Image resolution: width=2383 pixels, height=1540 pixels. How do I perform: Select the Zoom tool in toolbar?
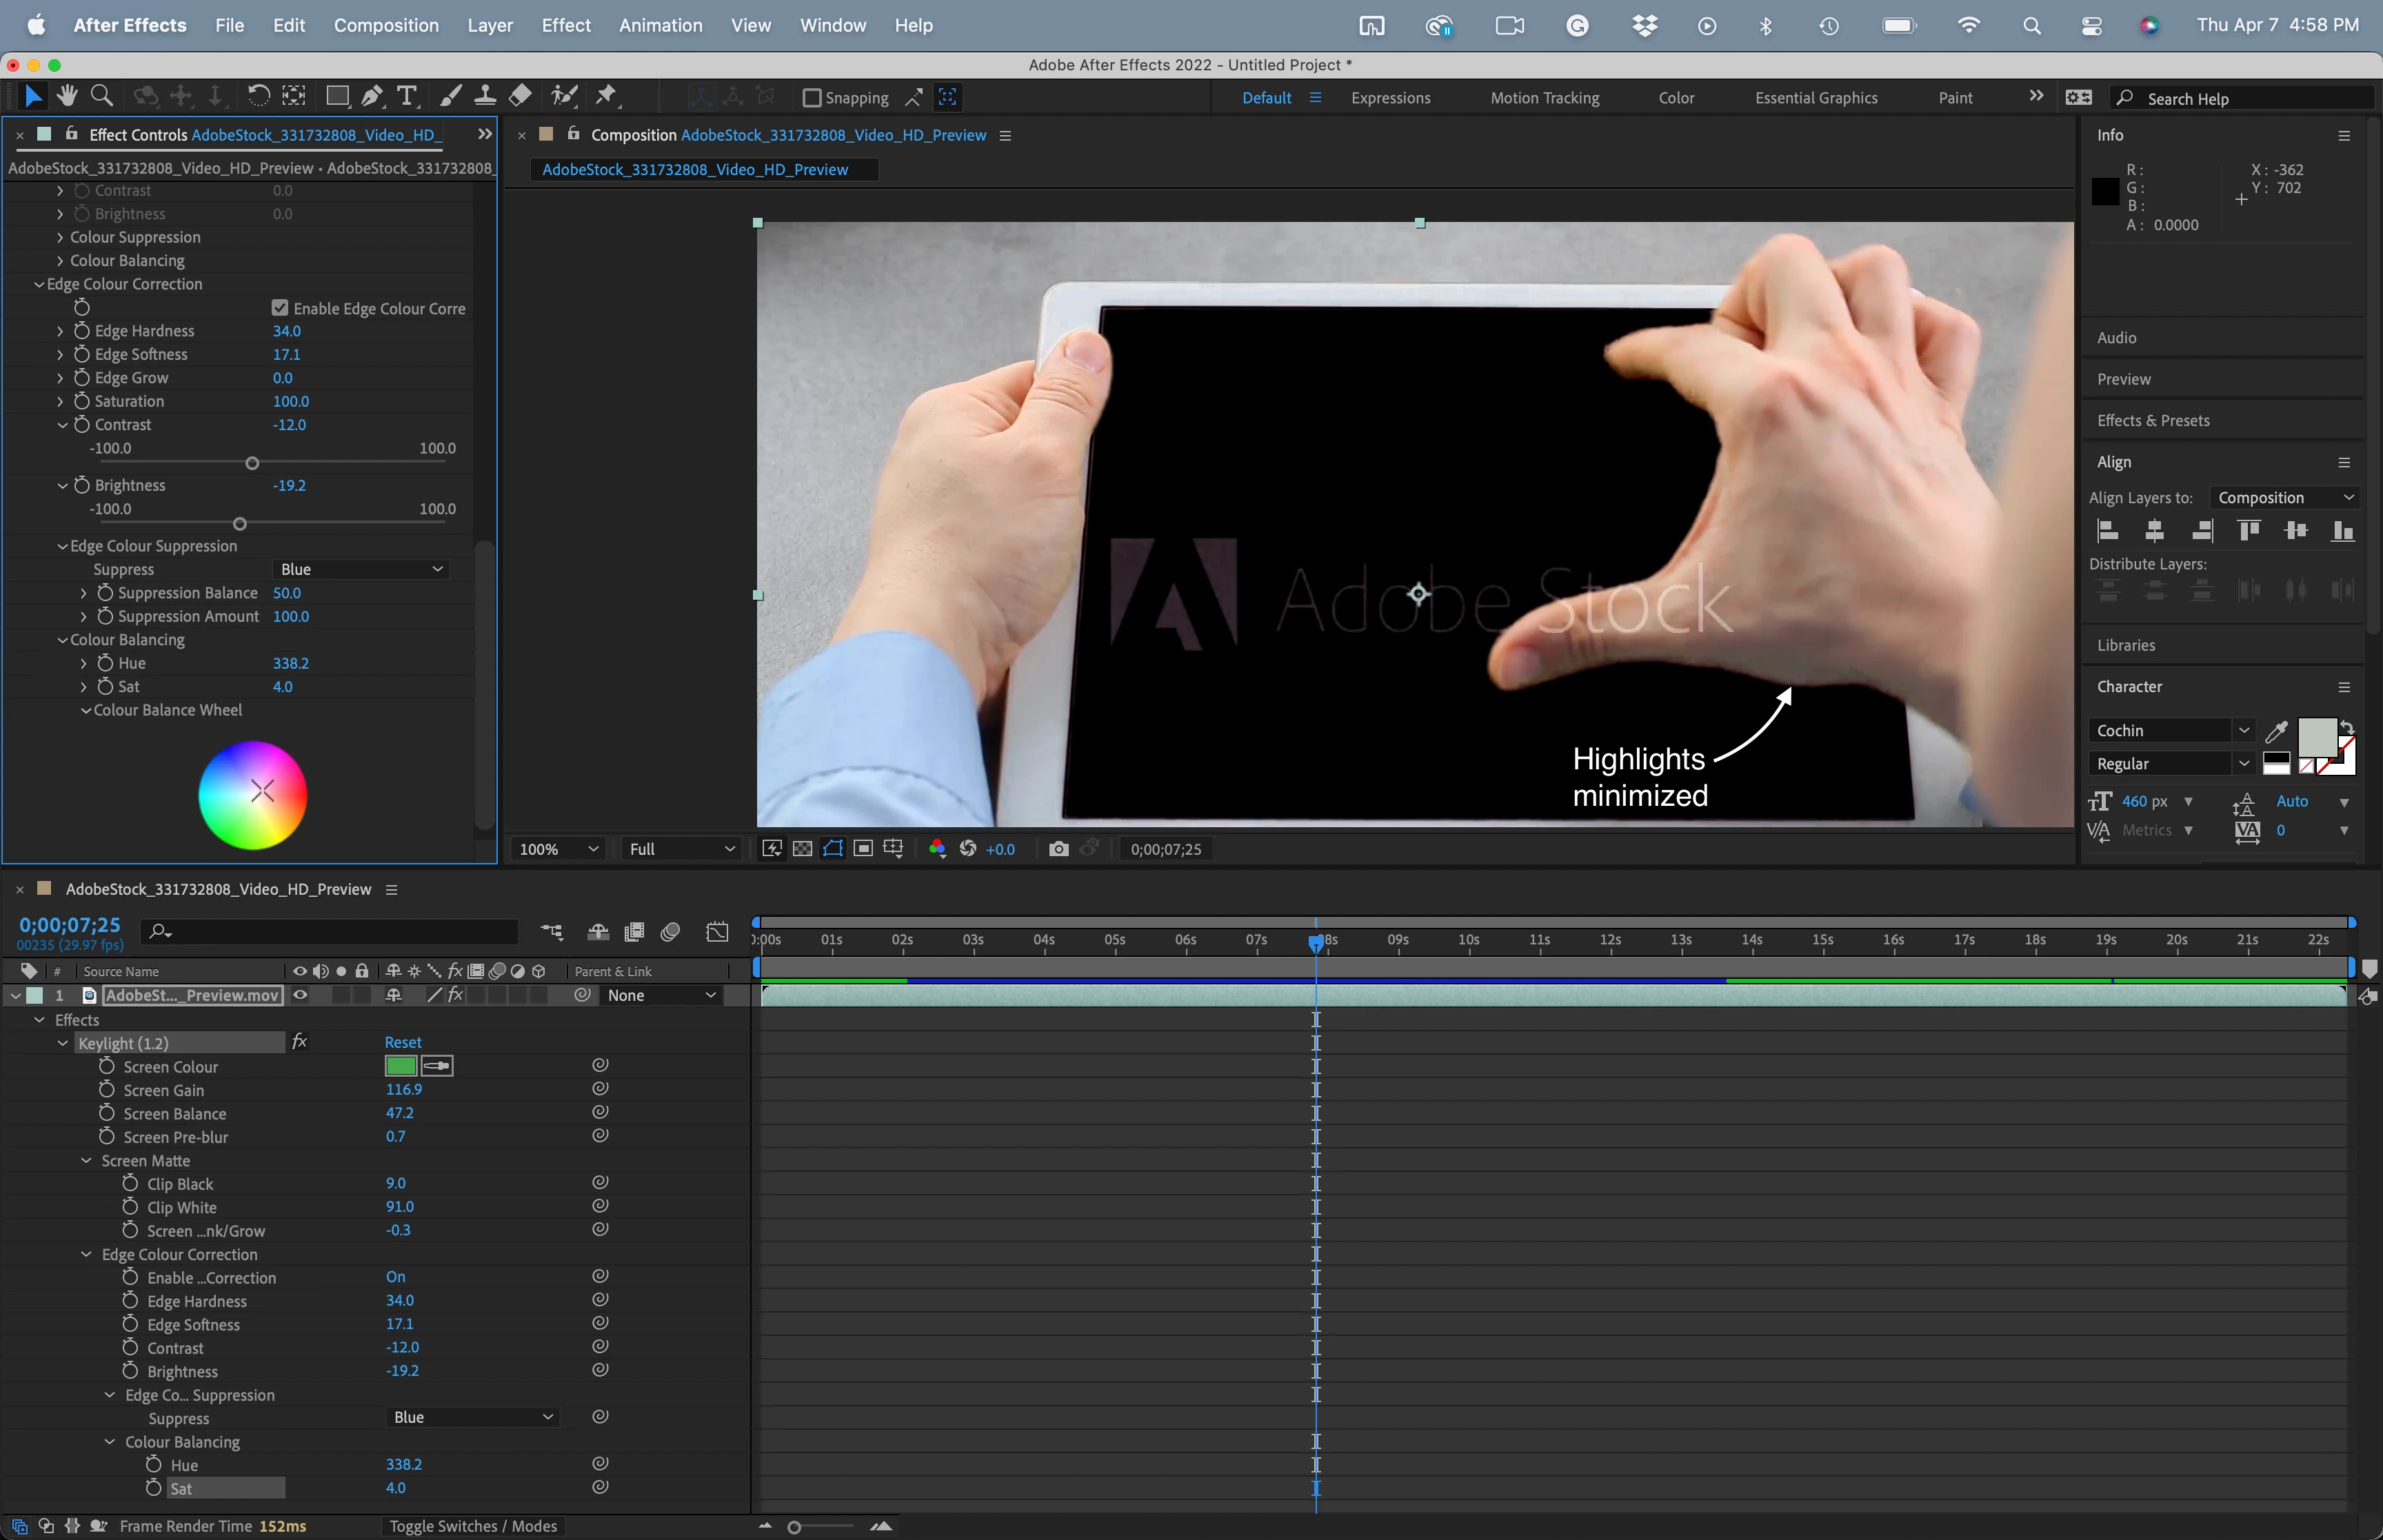tap(101, 96)
